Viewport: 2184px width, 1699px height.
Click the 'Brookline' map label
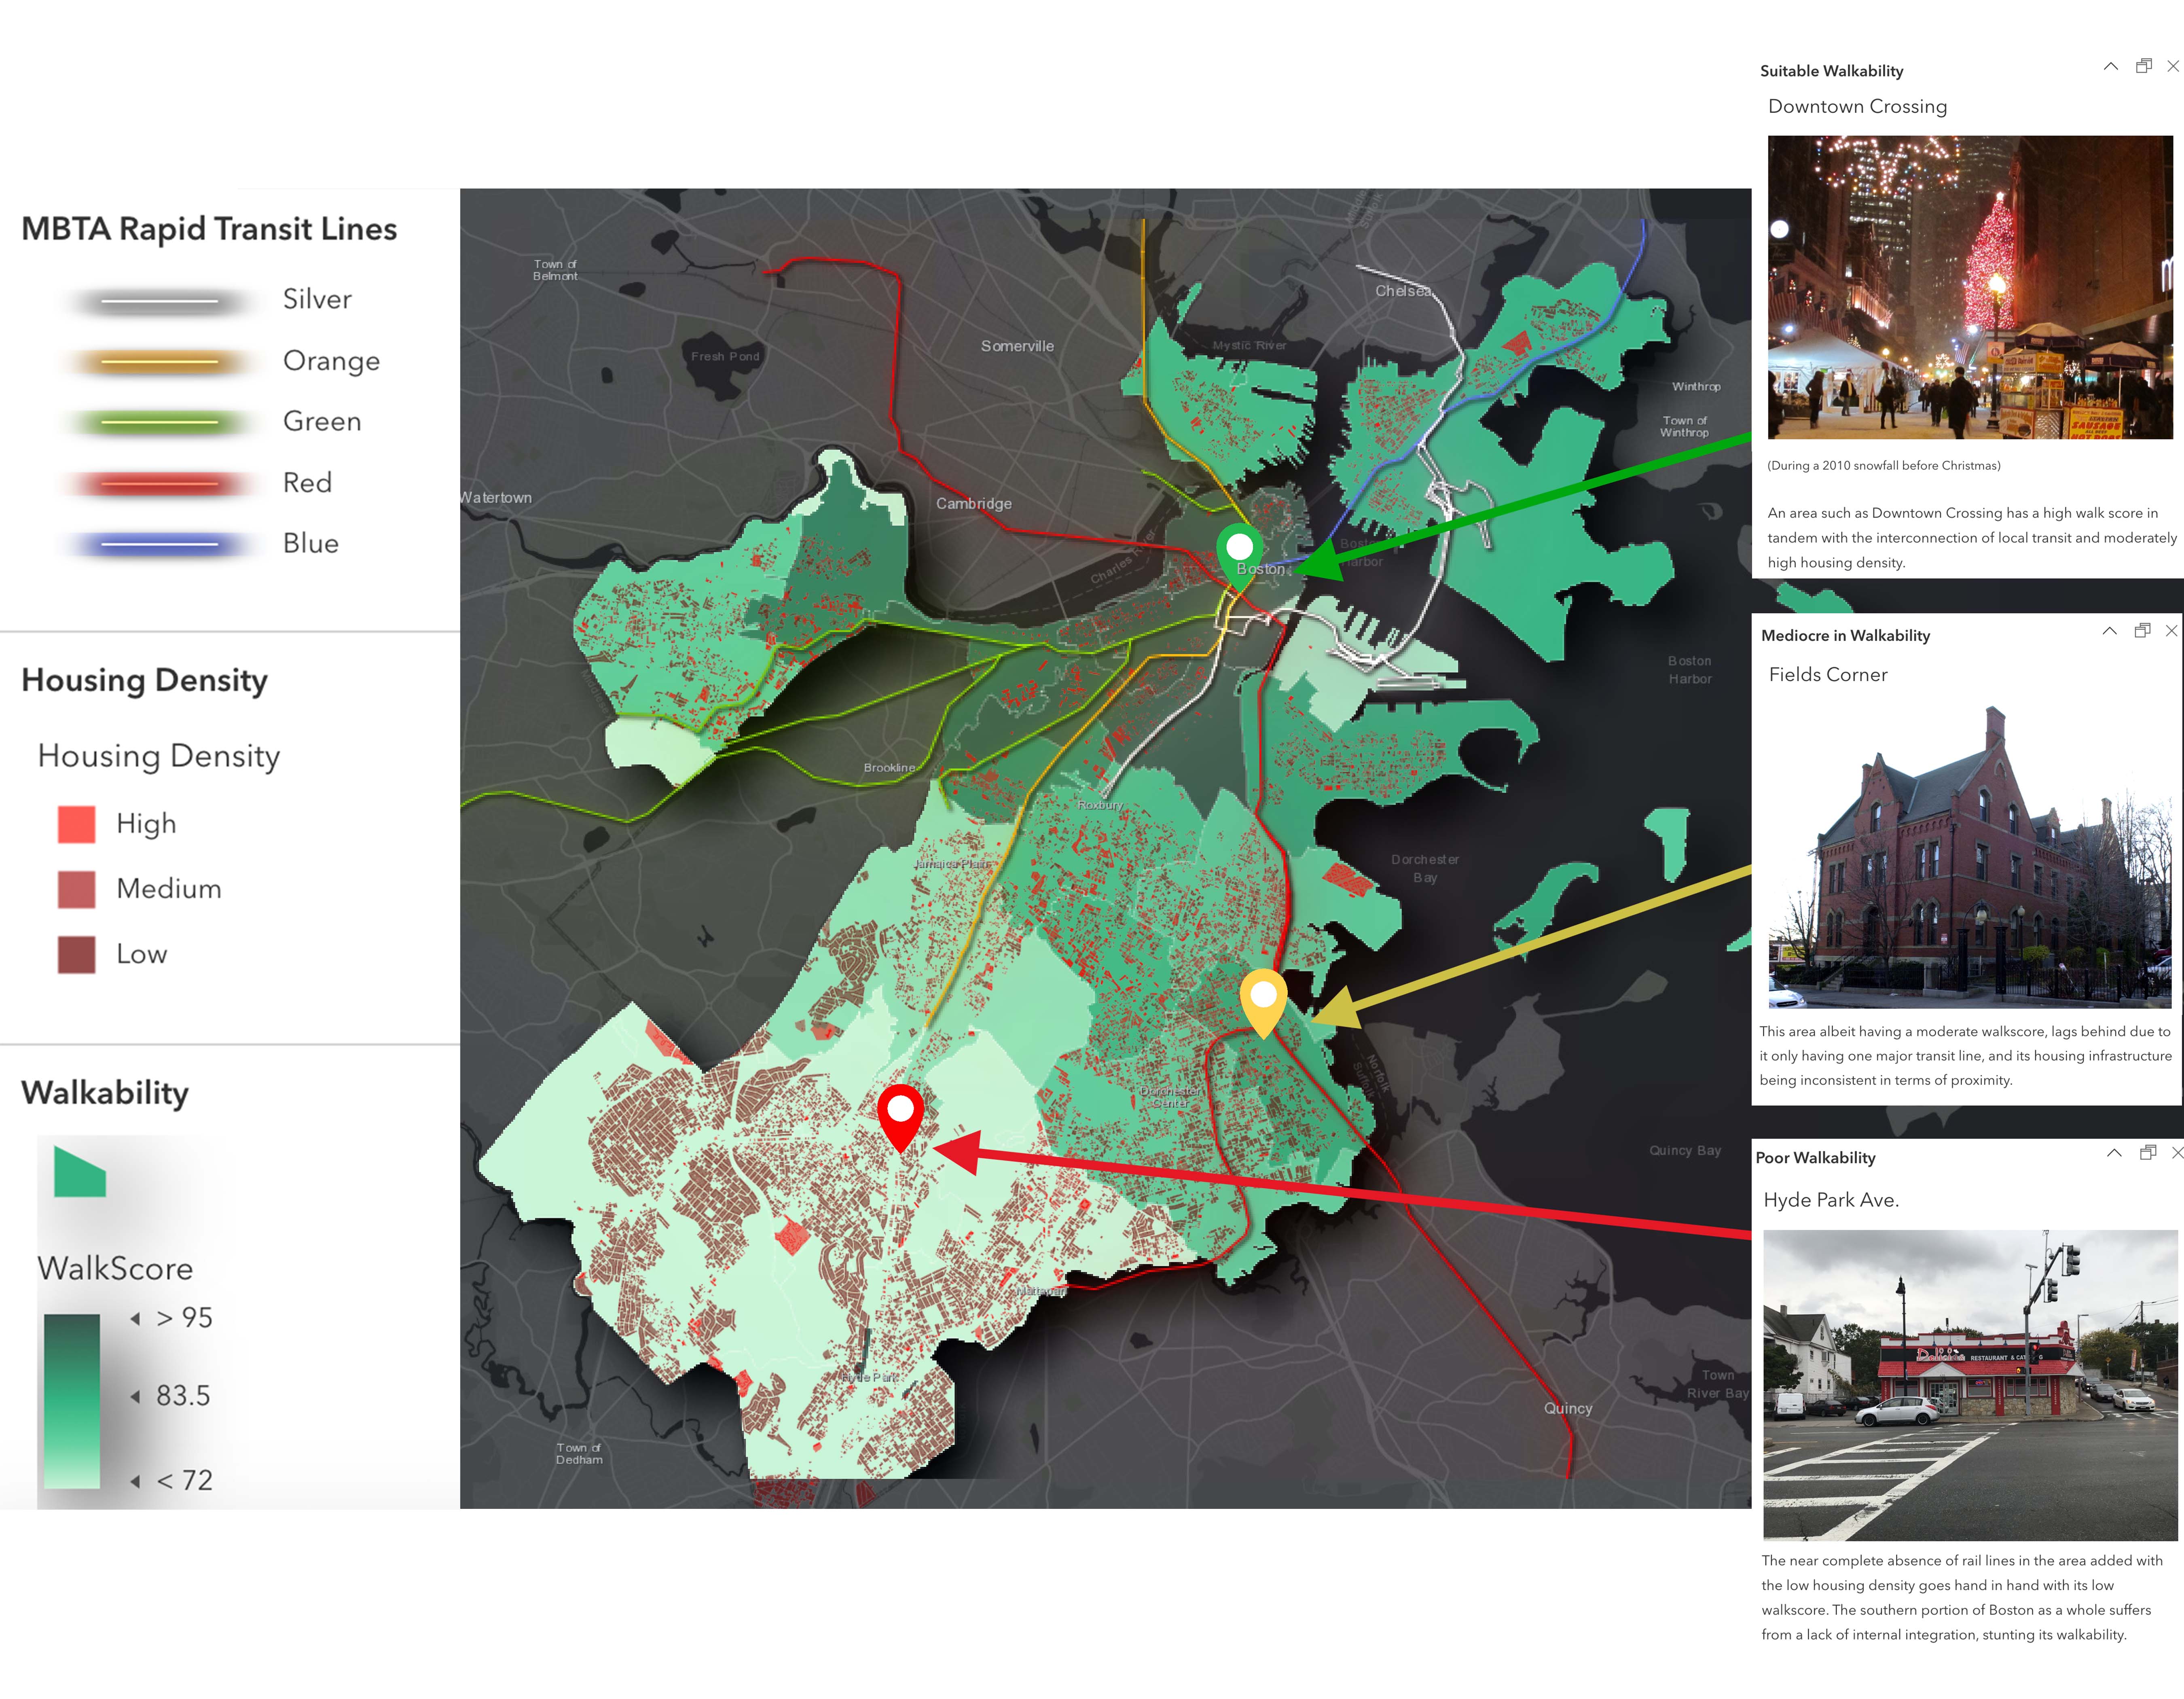(x=889, y=768)
